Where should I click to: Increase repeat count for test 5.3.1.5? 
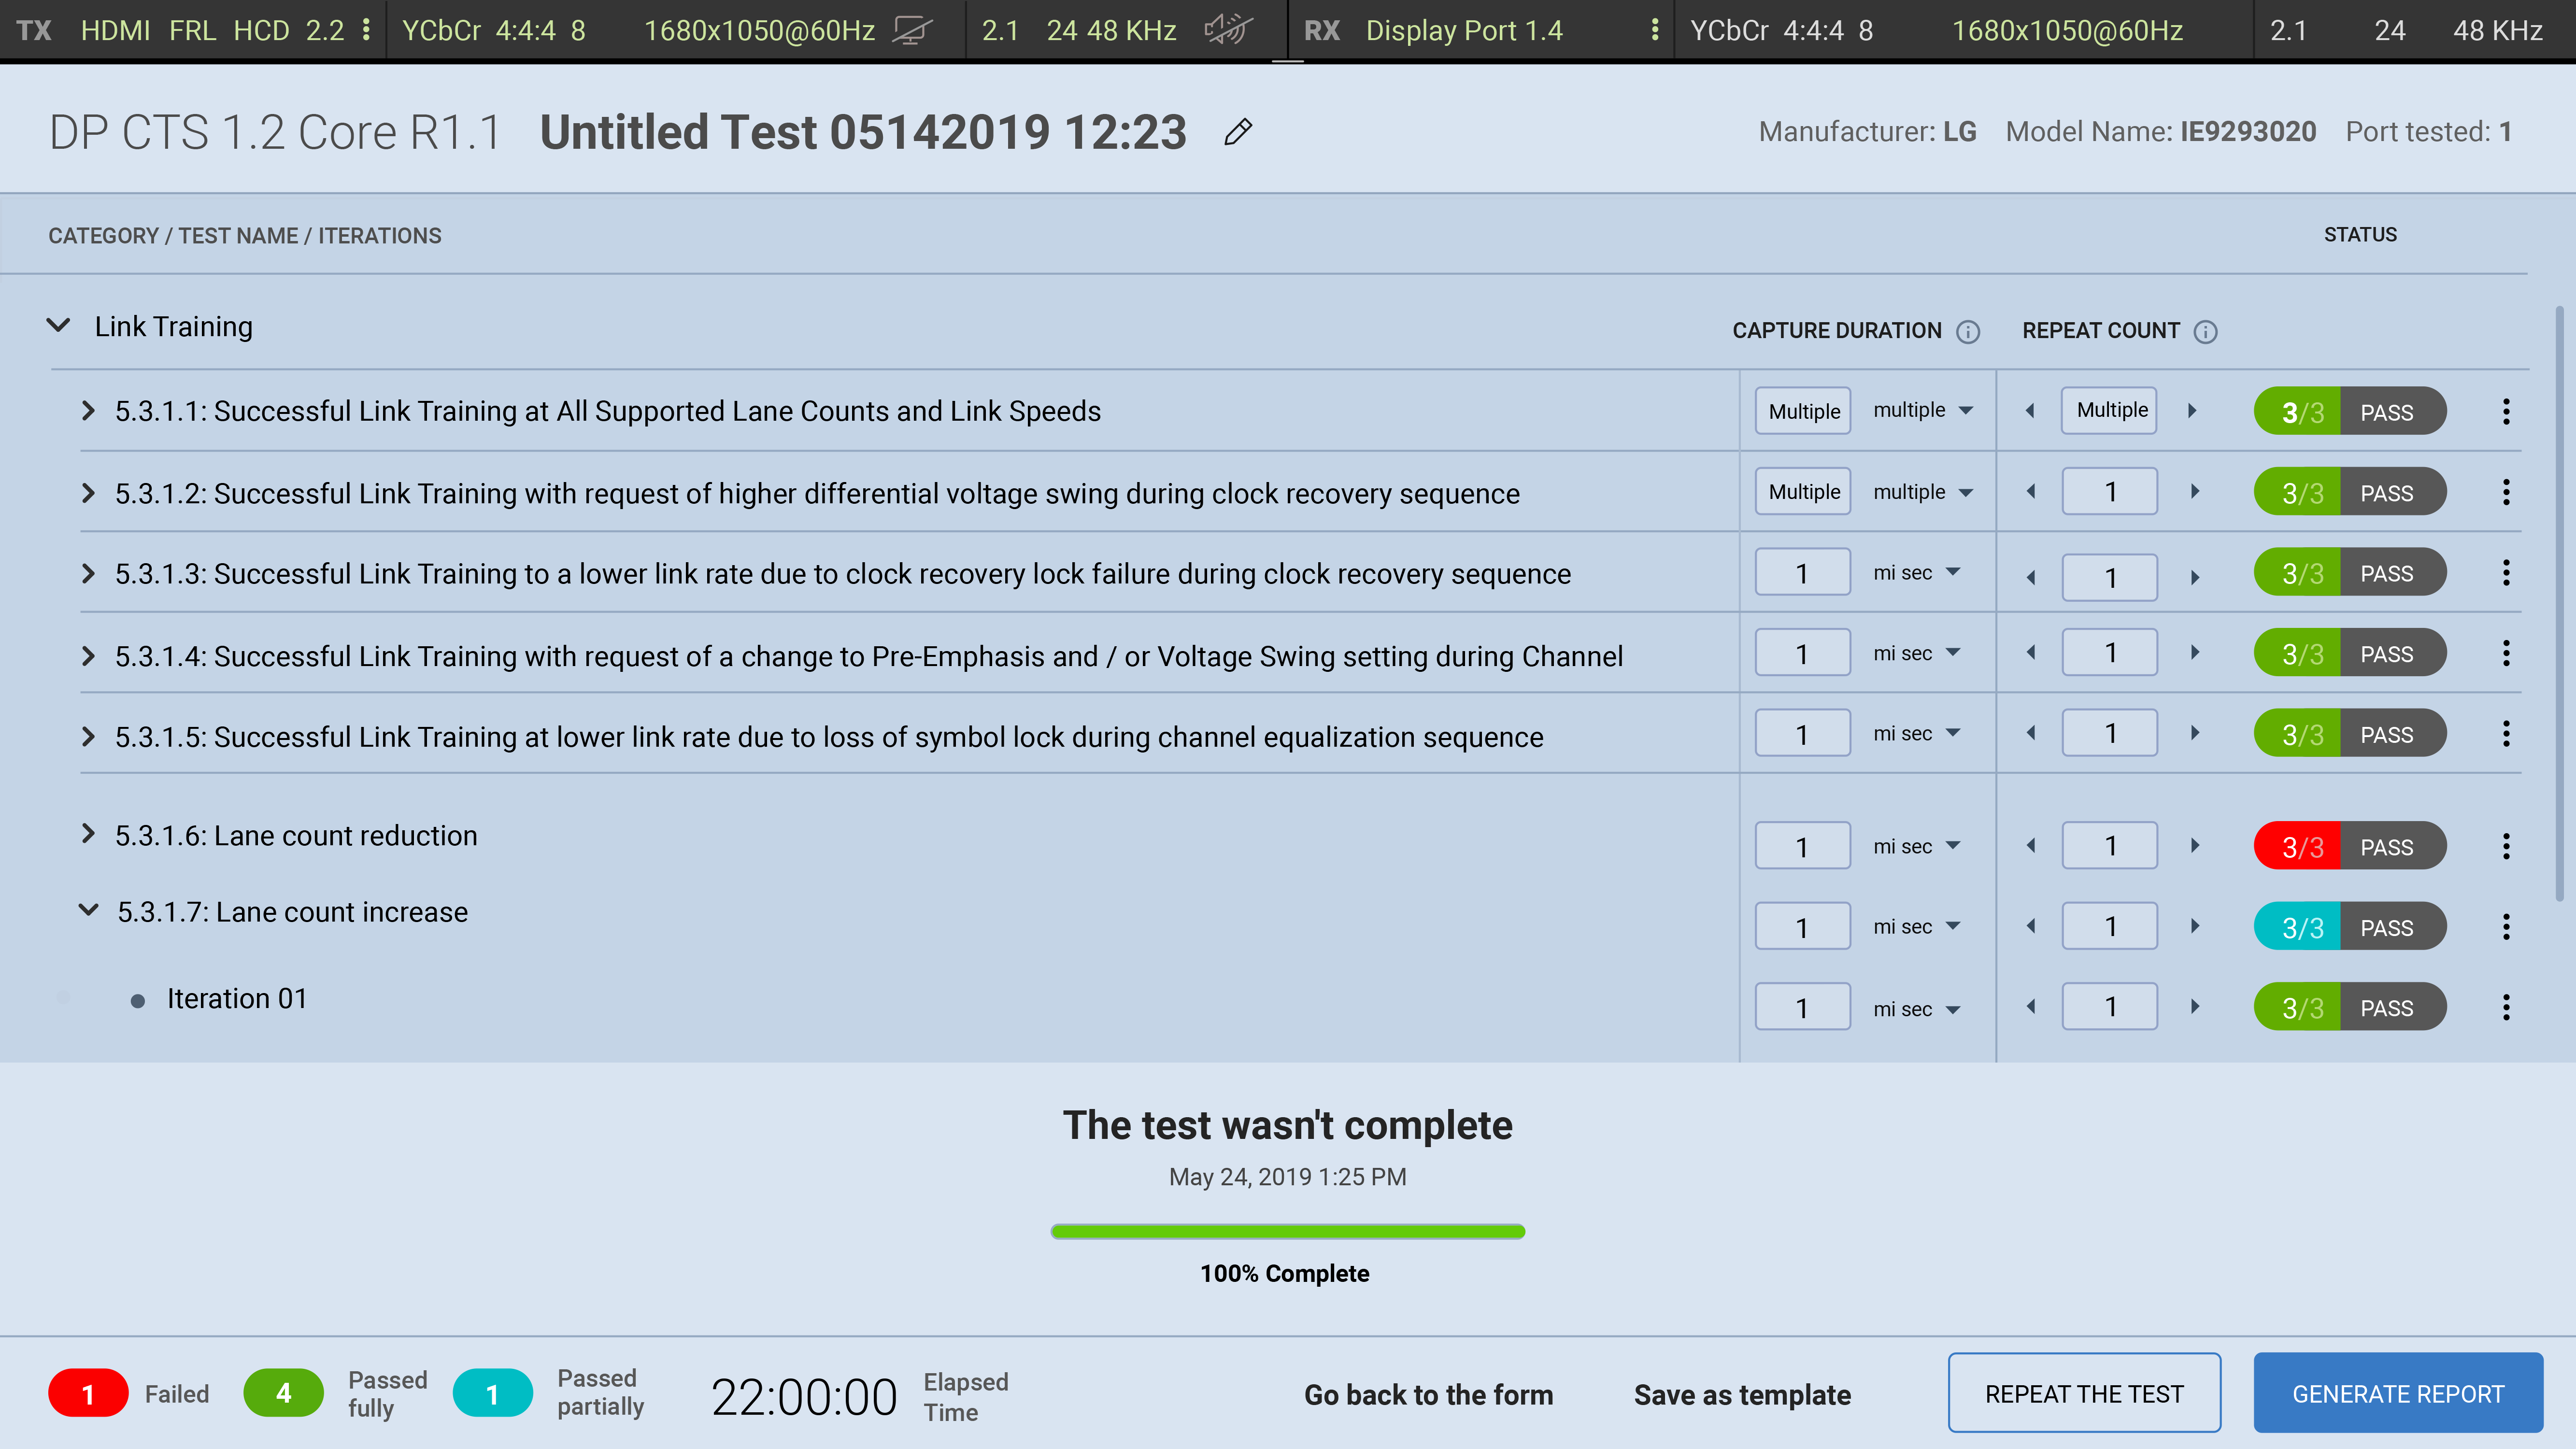2195,734
